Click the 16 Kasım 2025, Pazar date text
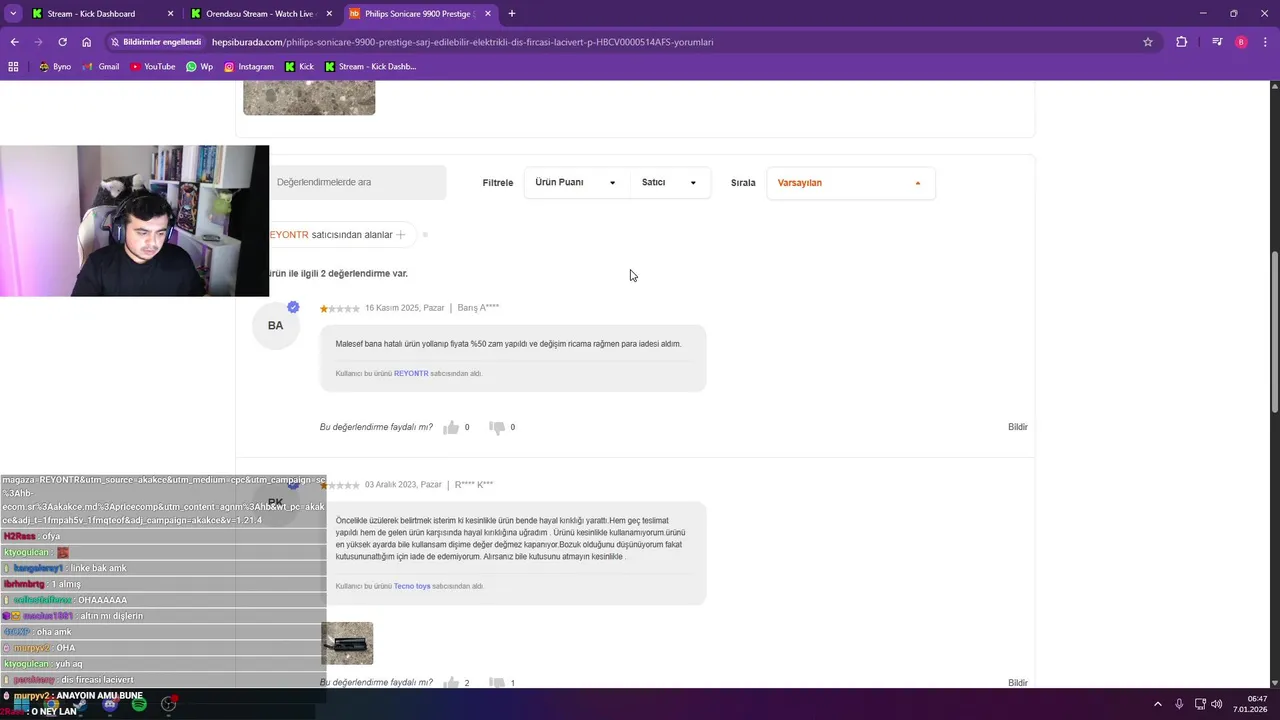Image resolution: width=1280 pixels, height=720 pixels. coord(405,308)
